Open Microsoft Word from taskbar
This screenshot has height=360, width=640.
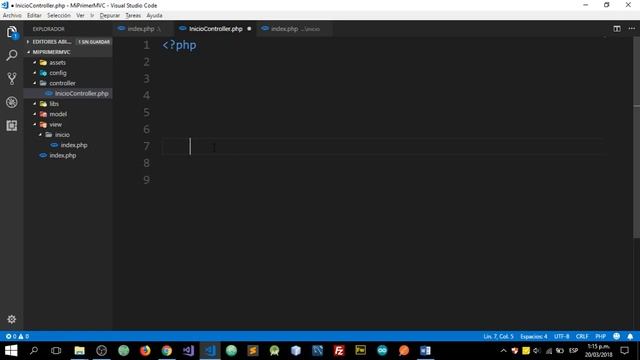[x=425, y=351]
